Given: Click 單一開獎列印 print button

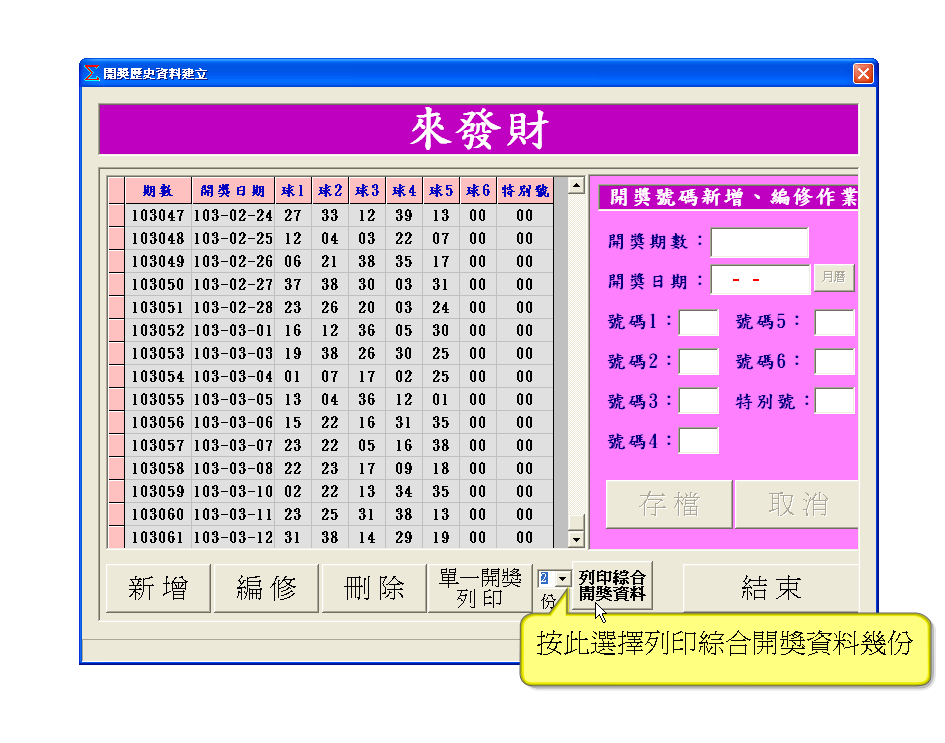Looking at the screenshot, I should pyautogui.click(x=479, y=588).
